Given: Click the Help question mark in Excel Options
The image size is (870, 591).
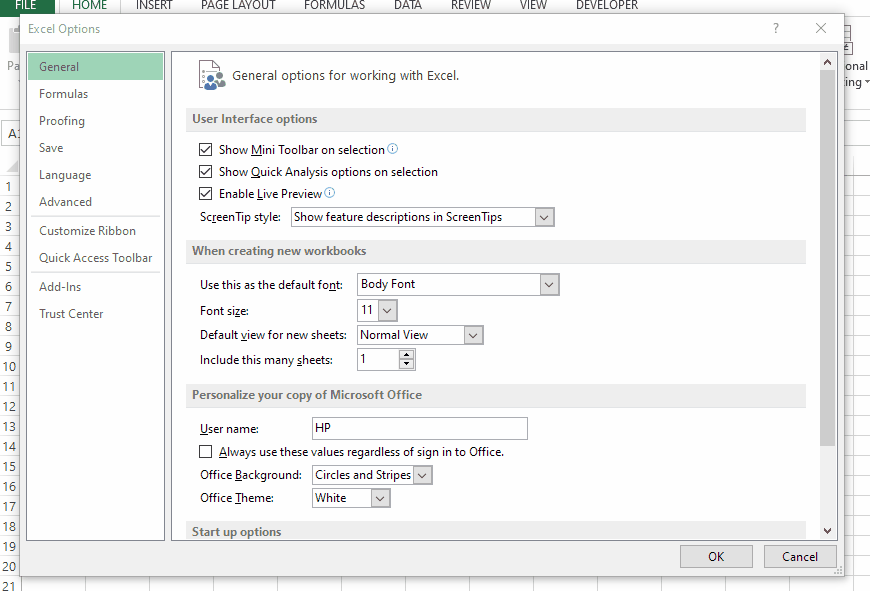Looking at the screenshot, I should point(776,28).
